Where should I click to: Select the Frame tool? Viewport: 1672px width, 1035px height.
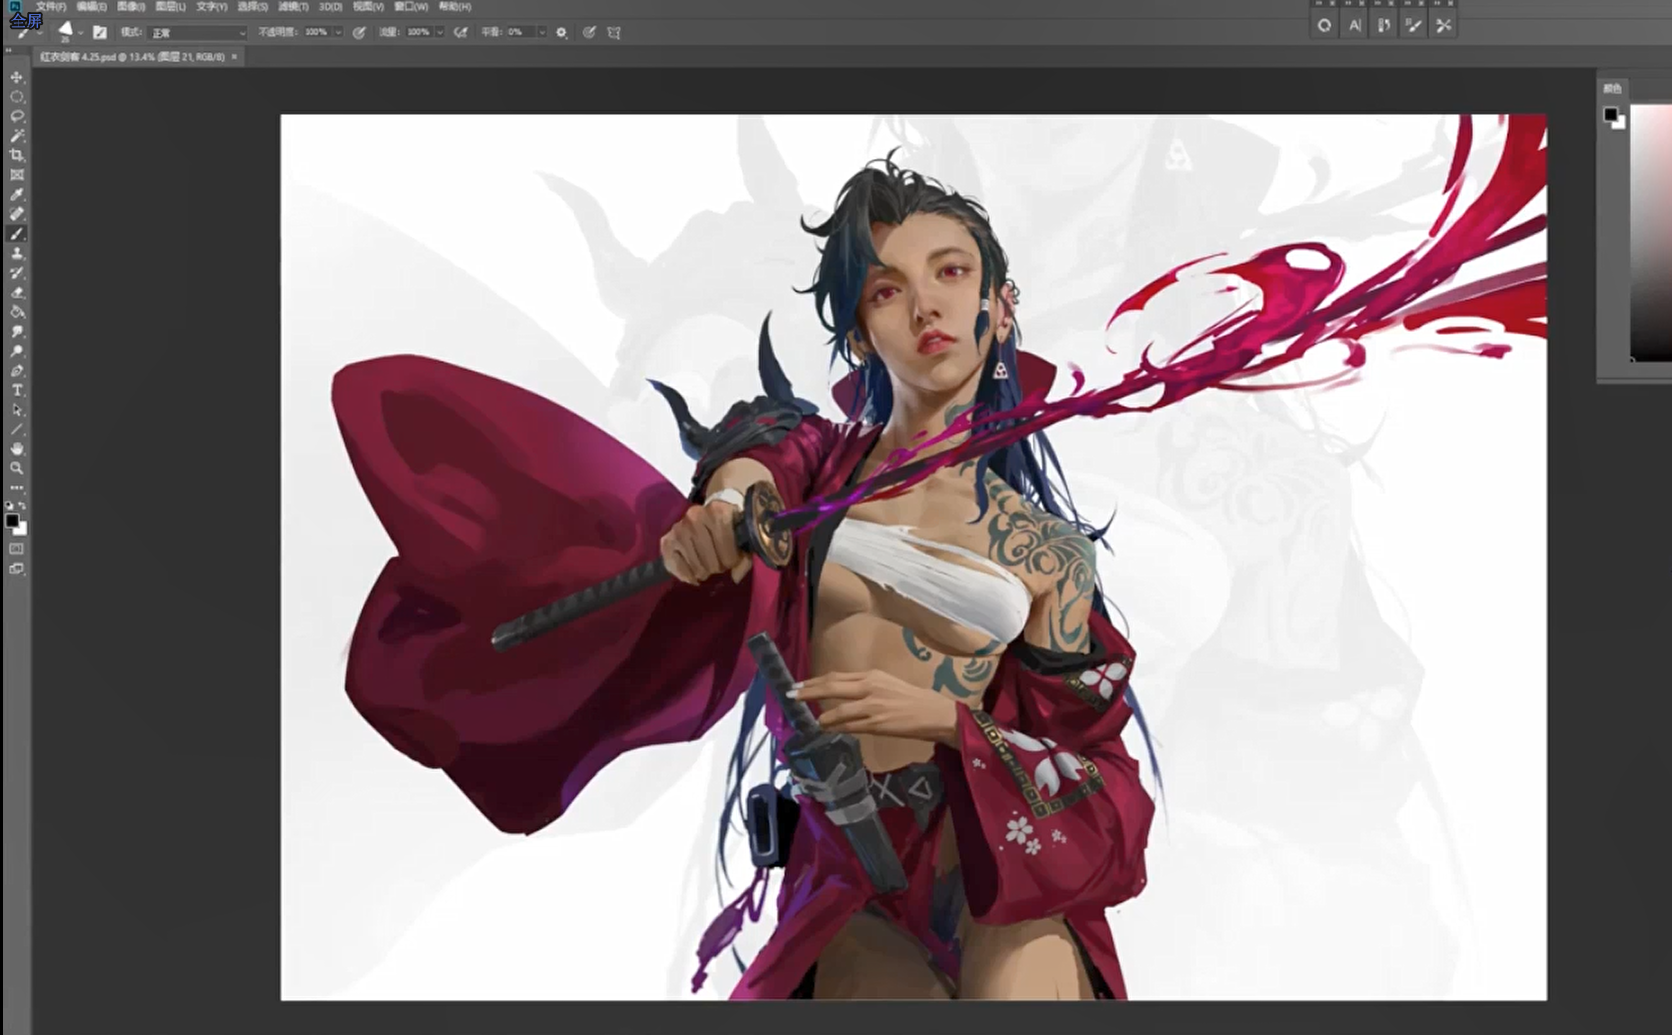point(17,175)
